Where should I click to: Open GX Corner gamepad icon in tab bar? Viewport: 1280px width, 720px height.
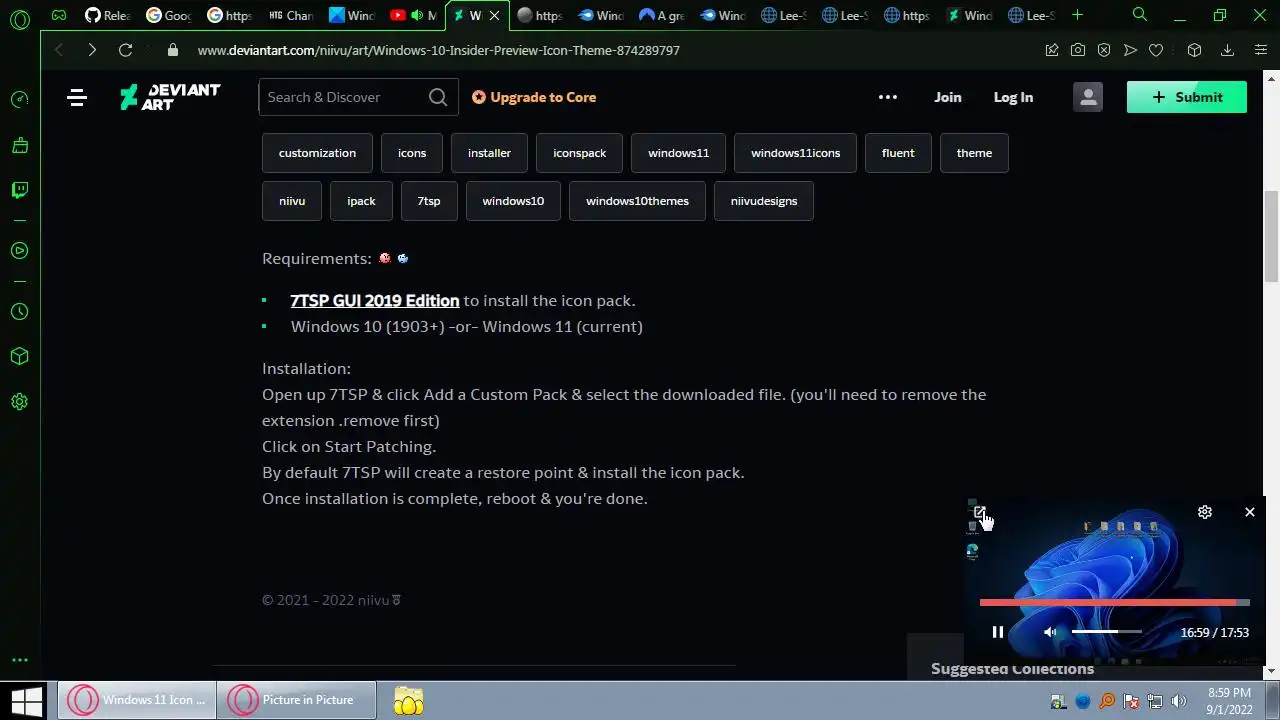pyautogui.click(x=59, y=15)
